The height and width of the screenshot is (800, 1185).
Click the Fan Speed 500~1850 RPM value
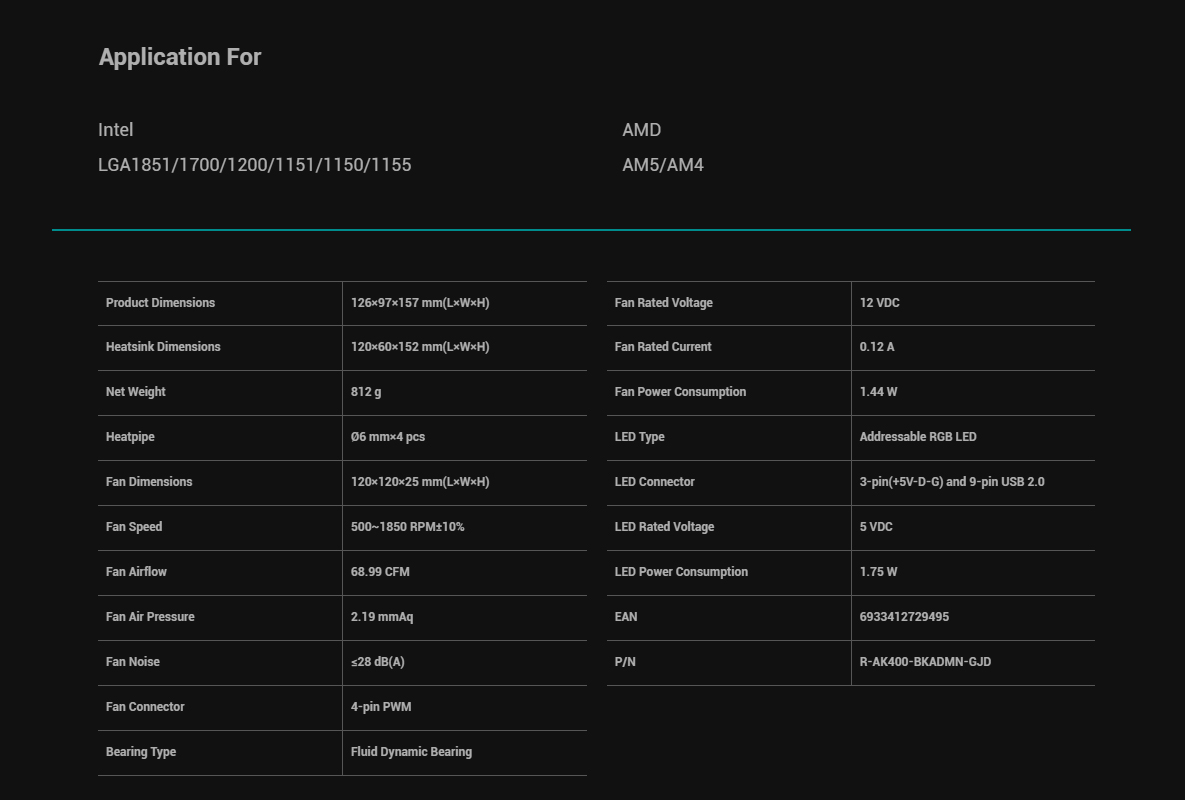coord(407,527)
